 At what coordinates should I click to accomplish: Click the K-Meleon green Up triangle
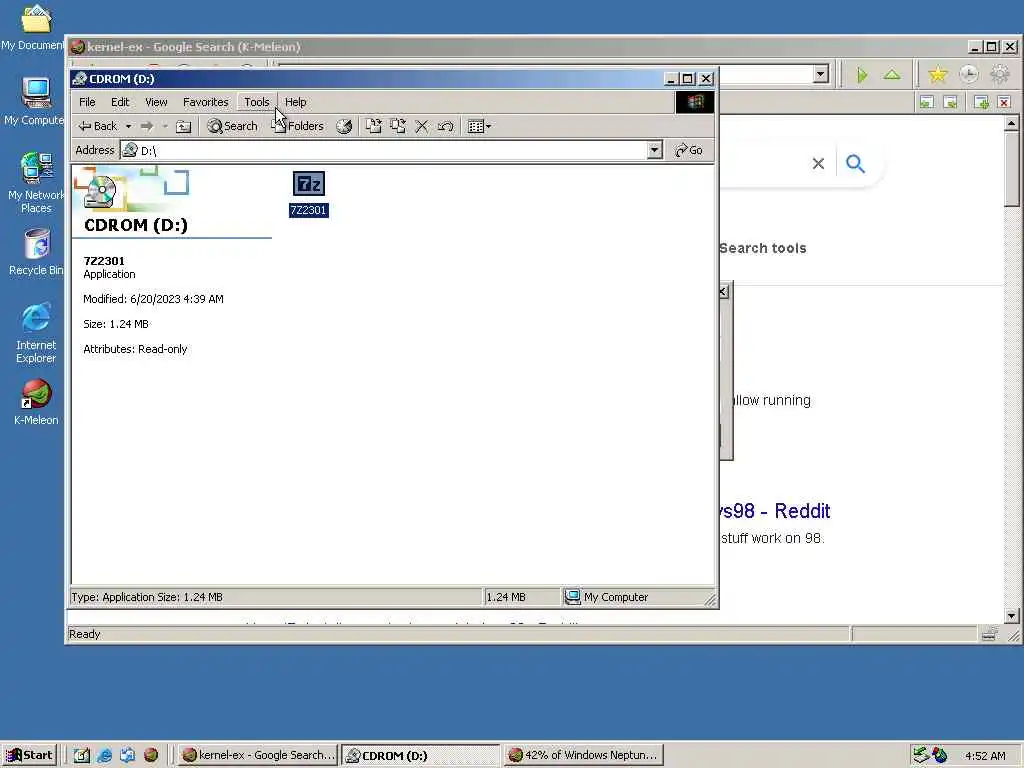892,74
